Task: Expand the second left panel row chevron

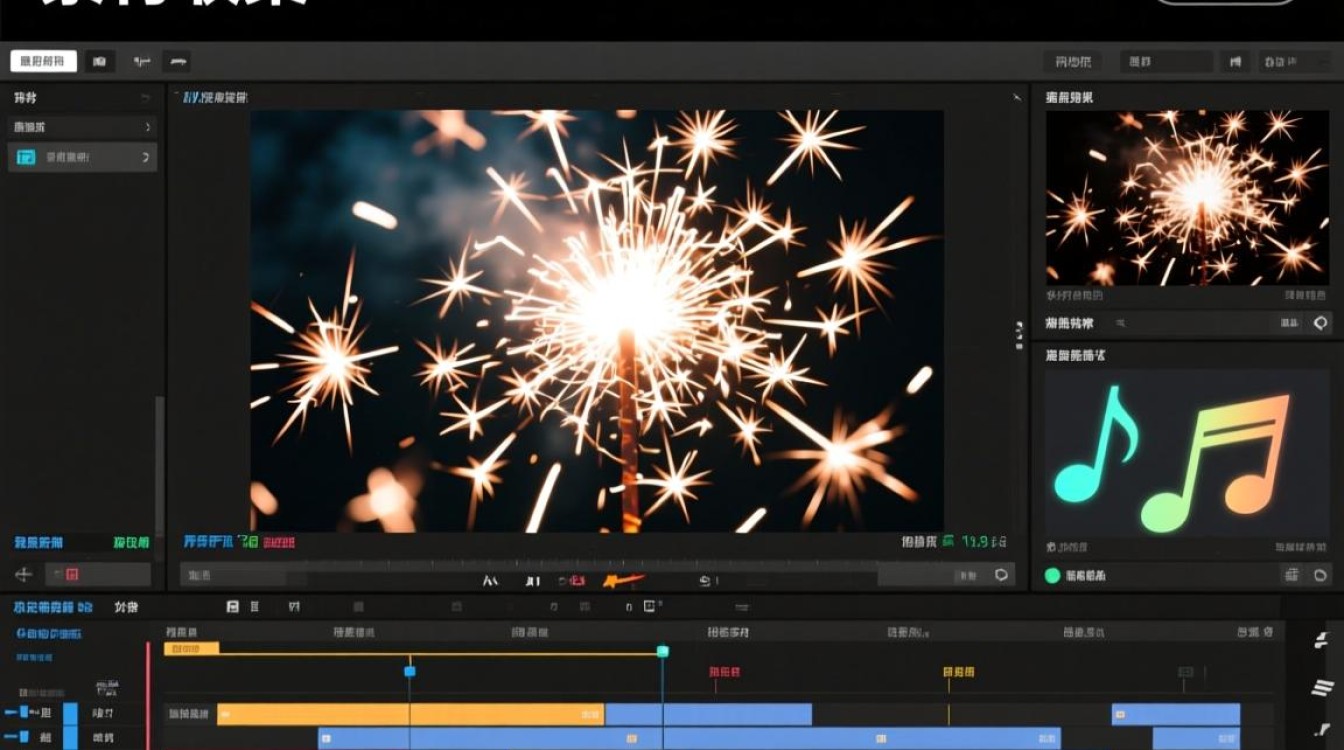Action: [148, 127]
